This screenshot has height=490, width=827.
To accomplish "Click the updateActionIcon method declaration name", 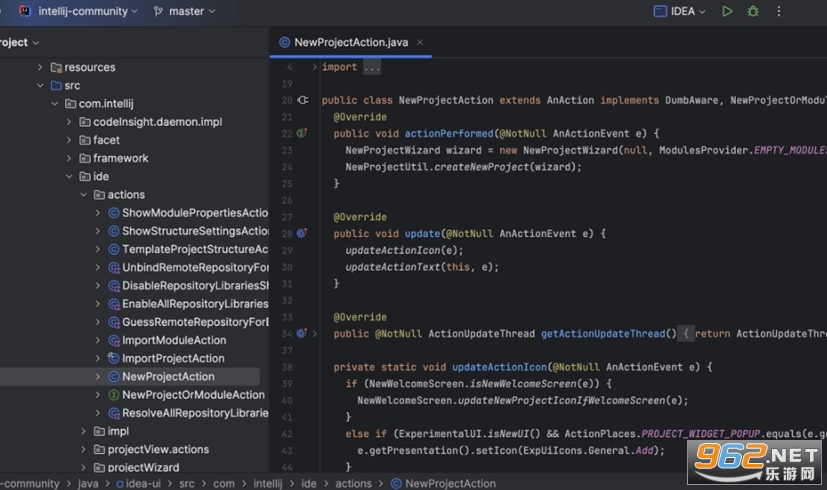I will [x=499, y=367].
